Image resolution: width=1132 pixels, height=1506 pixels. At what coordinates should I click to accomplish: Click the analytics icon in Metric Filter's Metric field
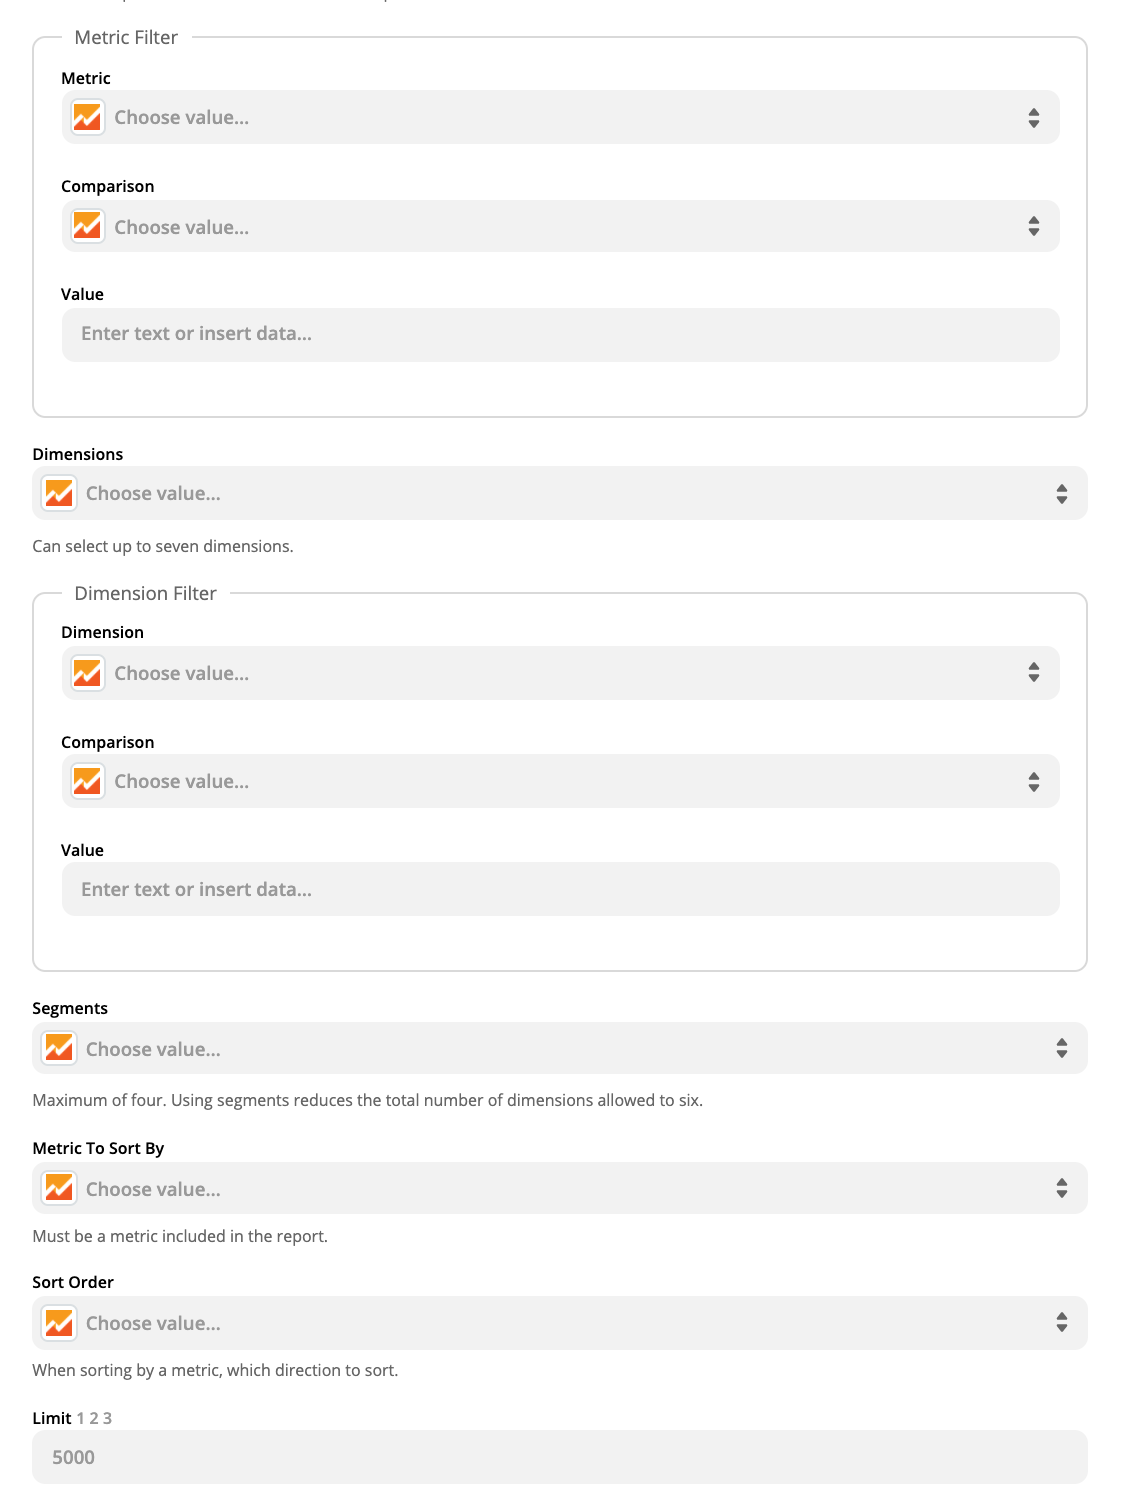(87, 117)
